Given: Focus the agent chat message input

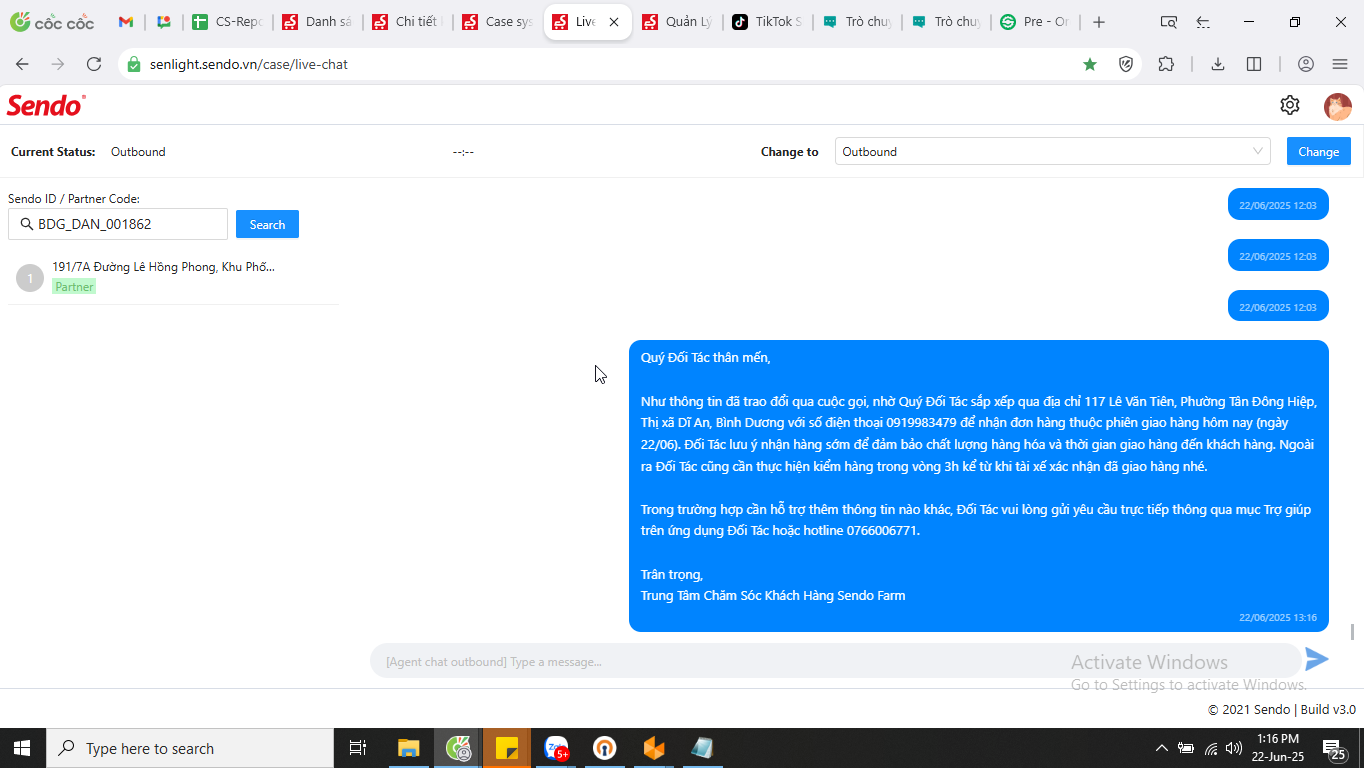Looking at the screenshot, I should coord(835,661).
